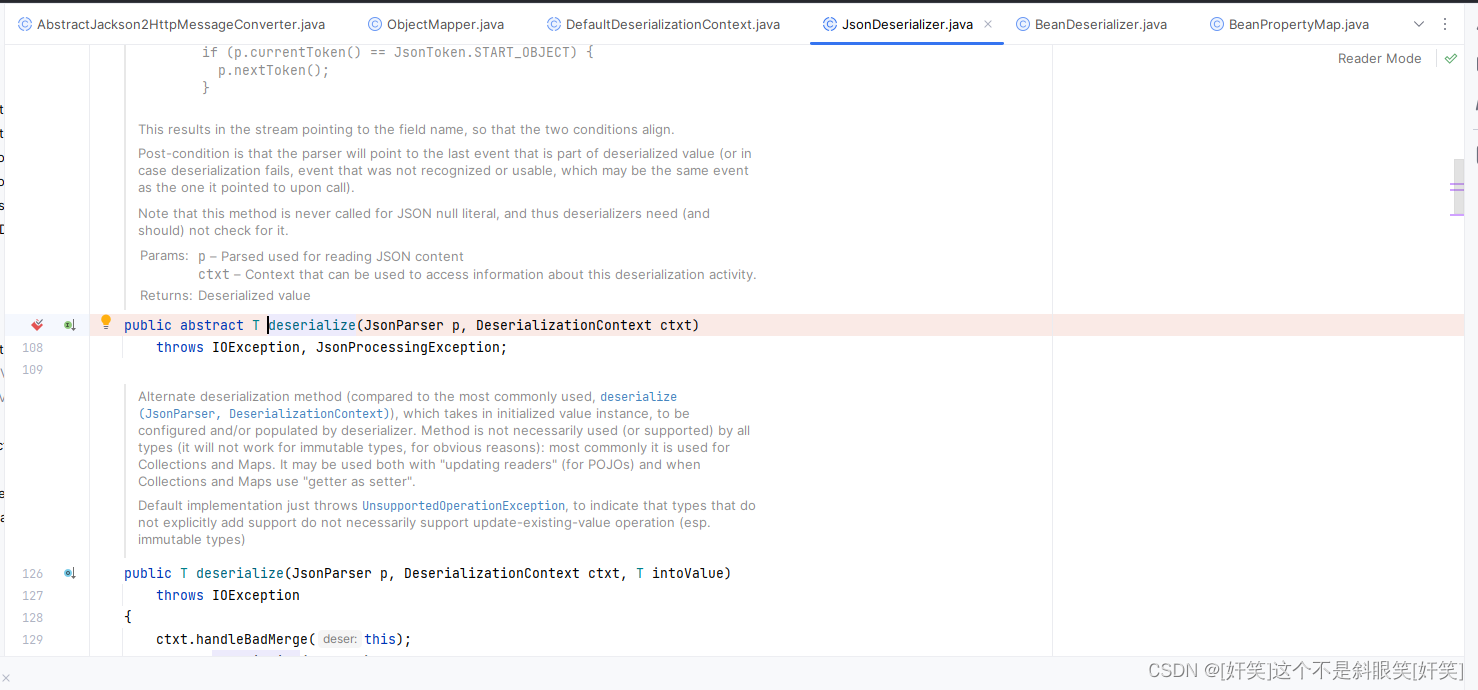This screenshot has height=690, width=1478.
Task: Click the class icon on BeanPropertyMap.java tab
Action: 1217,23
